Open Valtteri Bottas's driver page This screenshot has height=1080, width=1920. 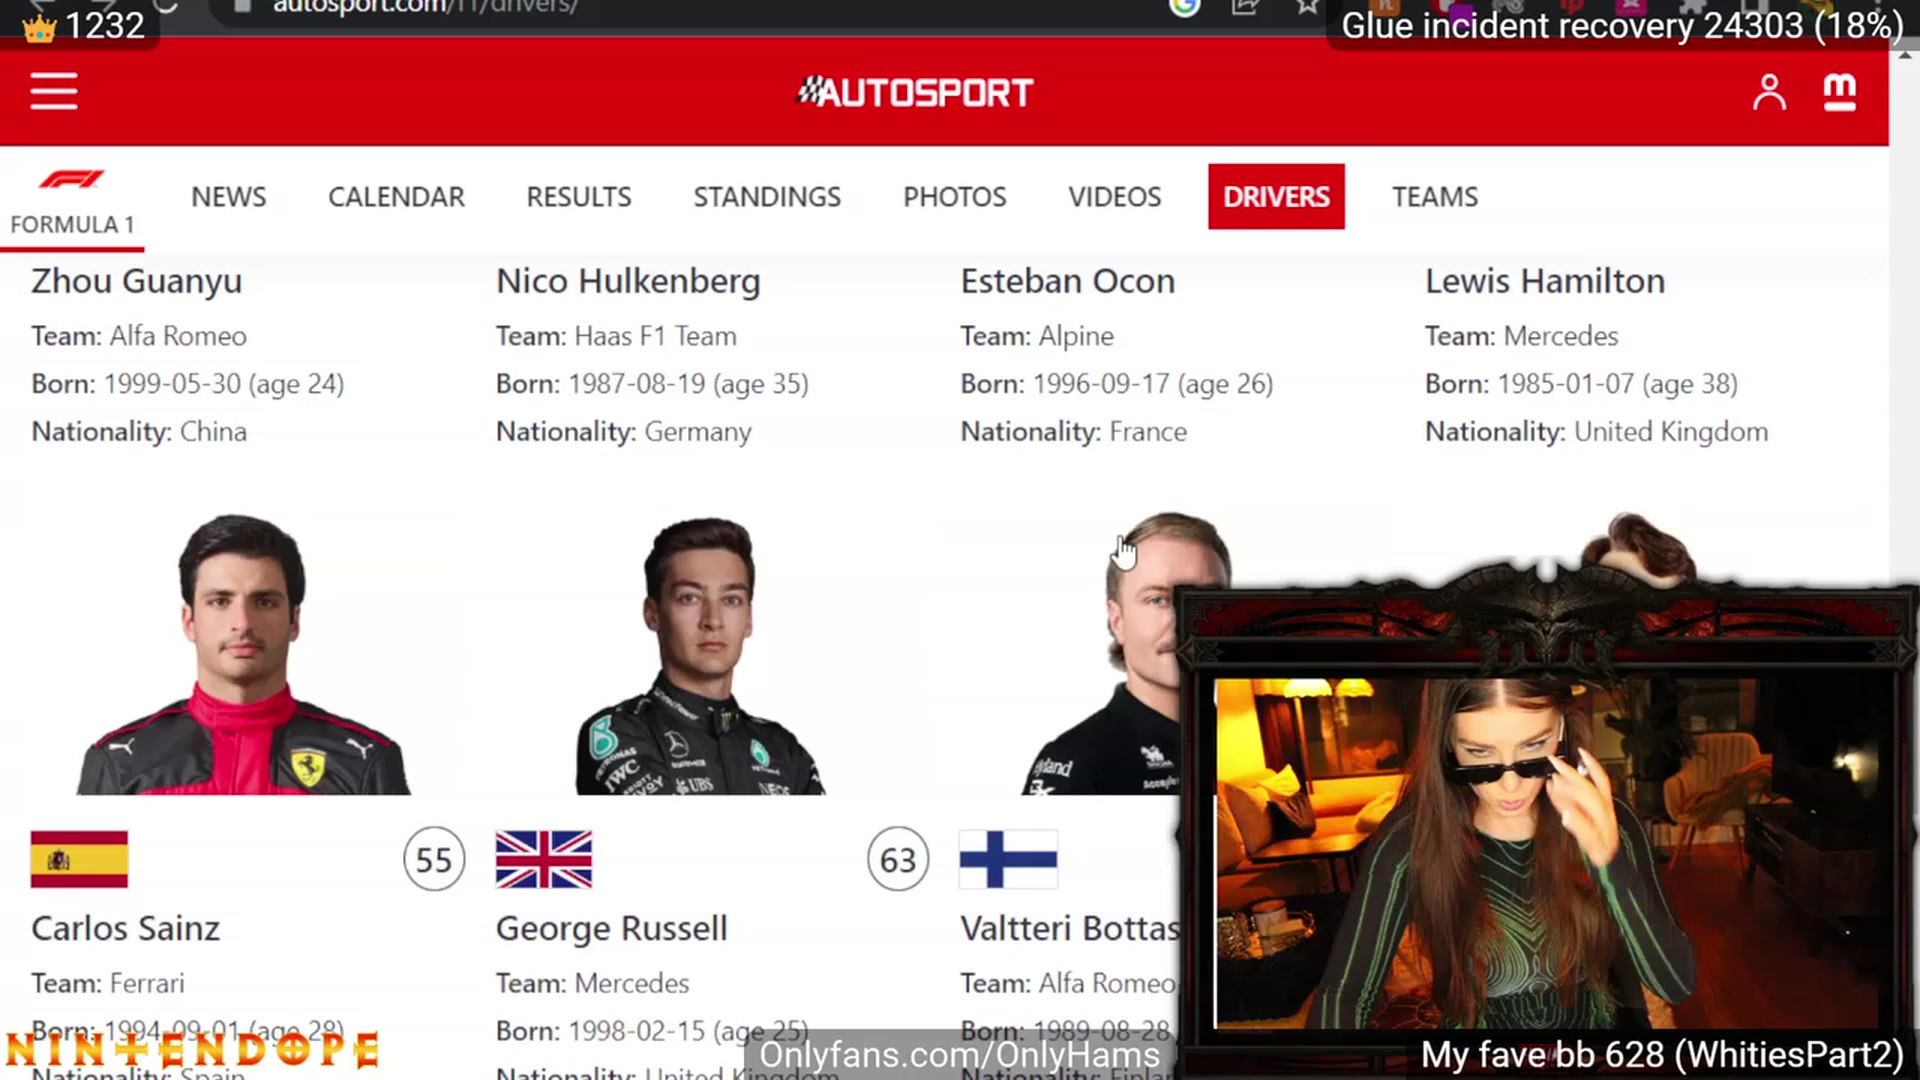1070,928
